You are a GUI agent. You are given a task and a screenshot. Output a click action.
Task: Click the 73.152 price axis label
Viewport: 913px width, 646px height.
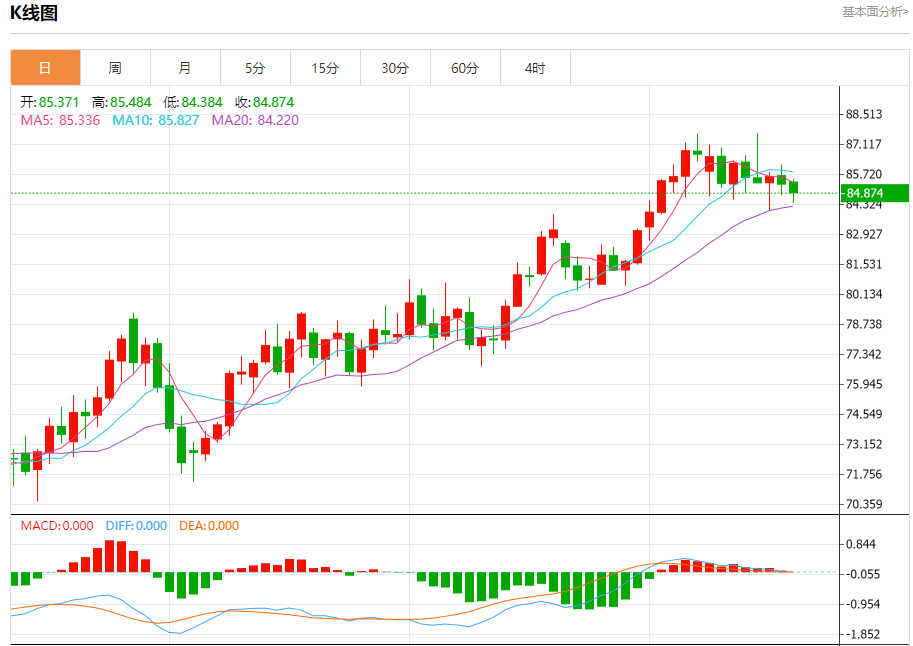pos(864,444)
